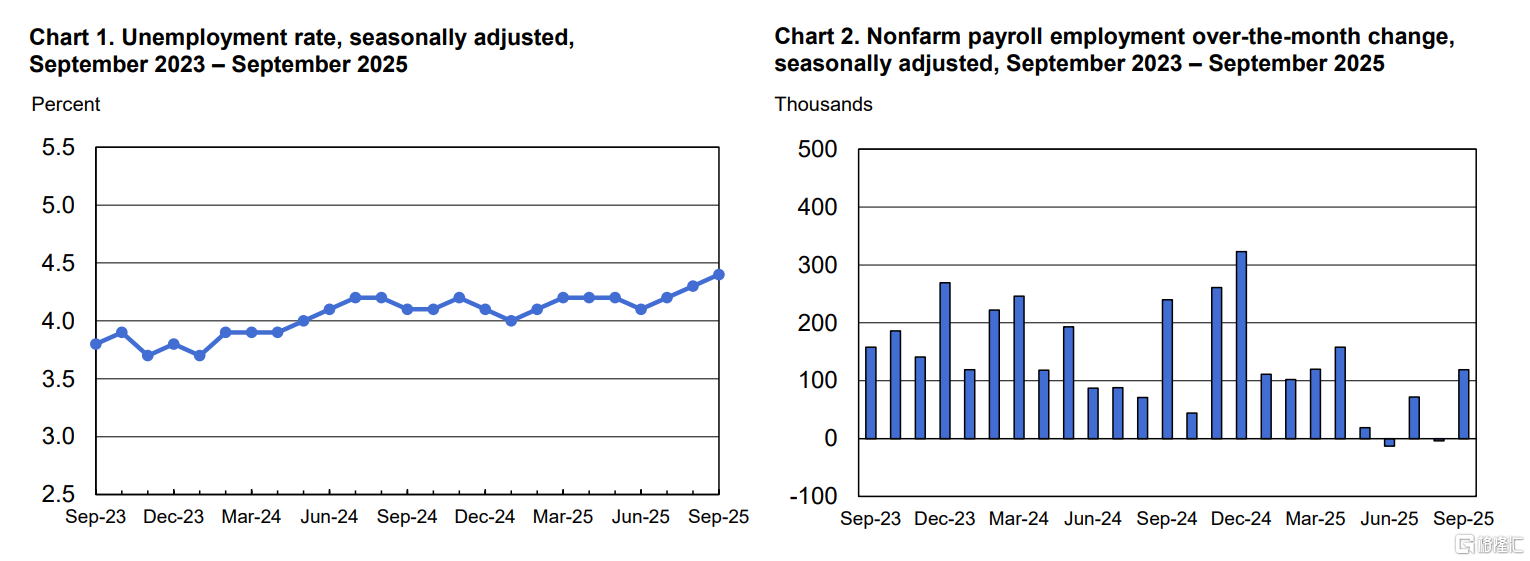Click the Jun-24 label under unemployment chart
Screen dimensions: 1530x561
(329, 517)
